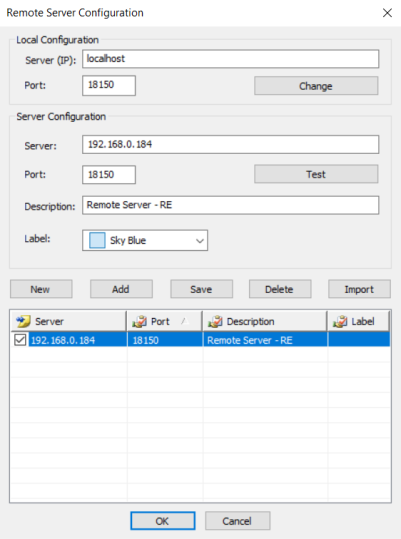Click the Description text field
This screenshot has width=401, height=539.
pyautogui.click(x=231, y=205)
